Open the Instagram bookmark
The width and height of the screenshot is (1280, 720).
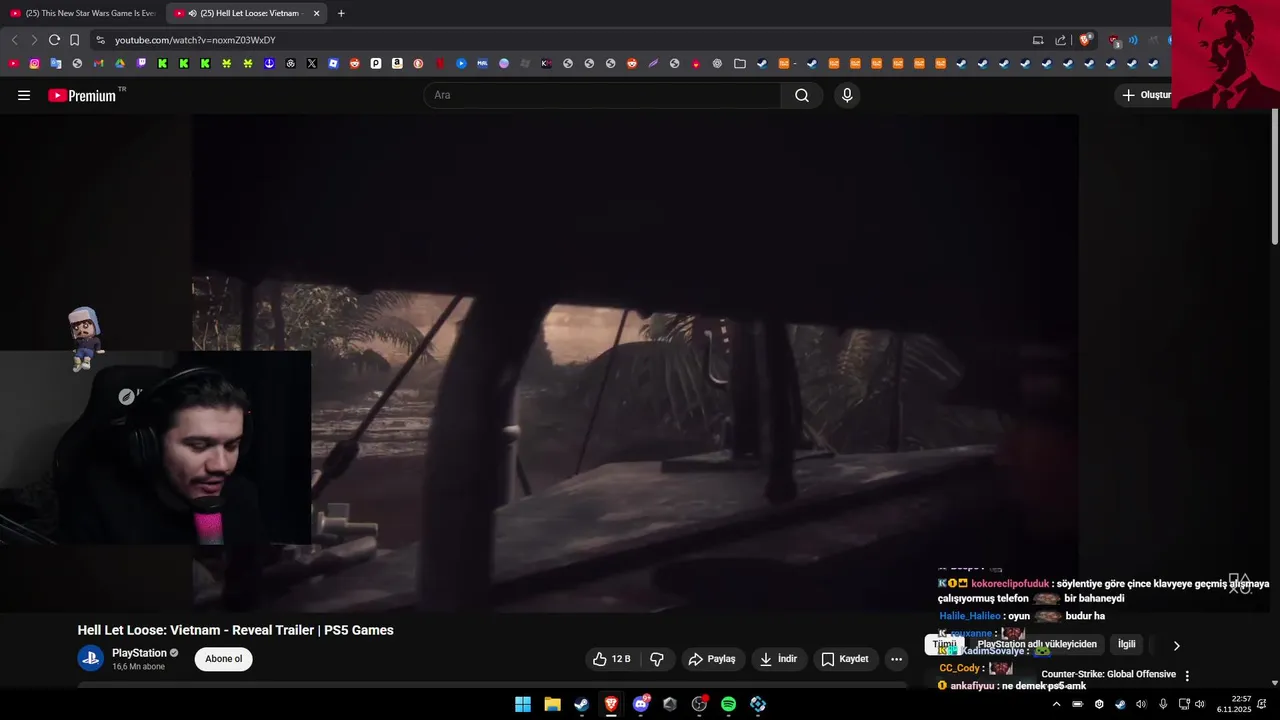[x=34, y=63]
